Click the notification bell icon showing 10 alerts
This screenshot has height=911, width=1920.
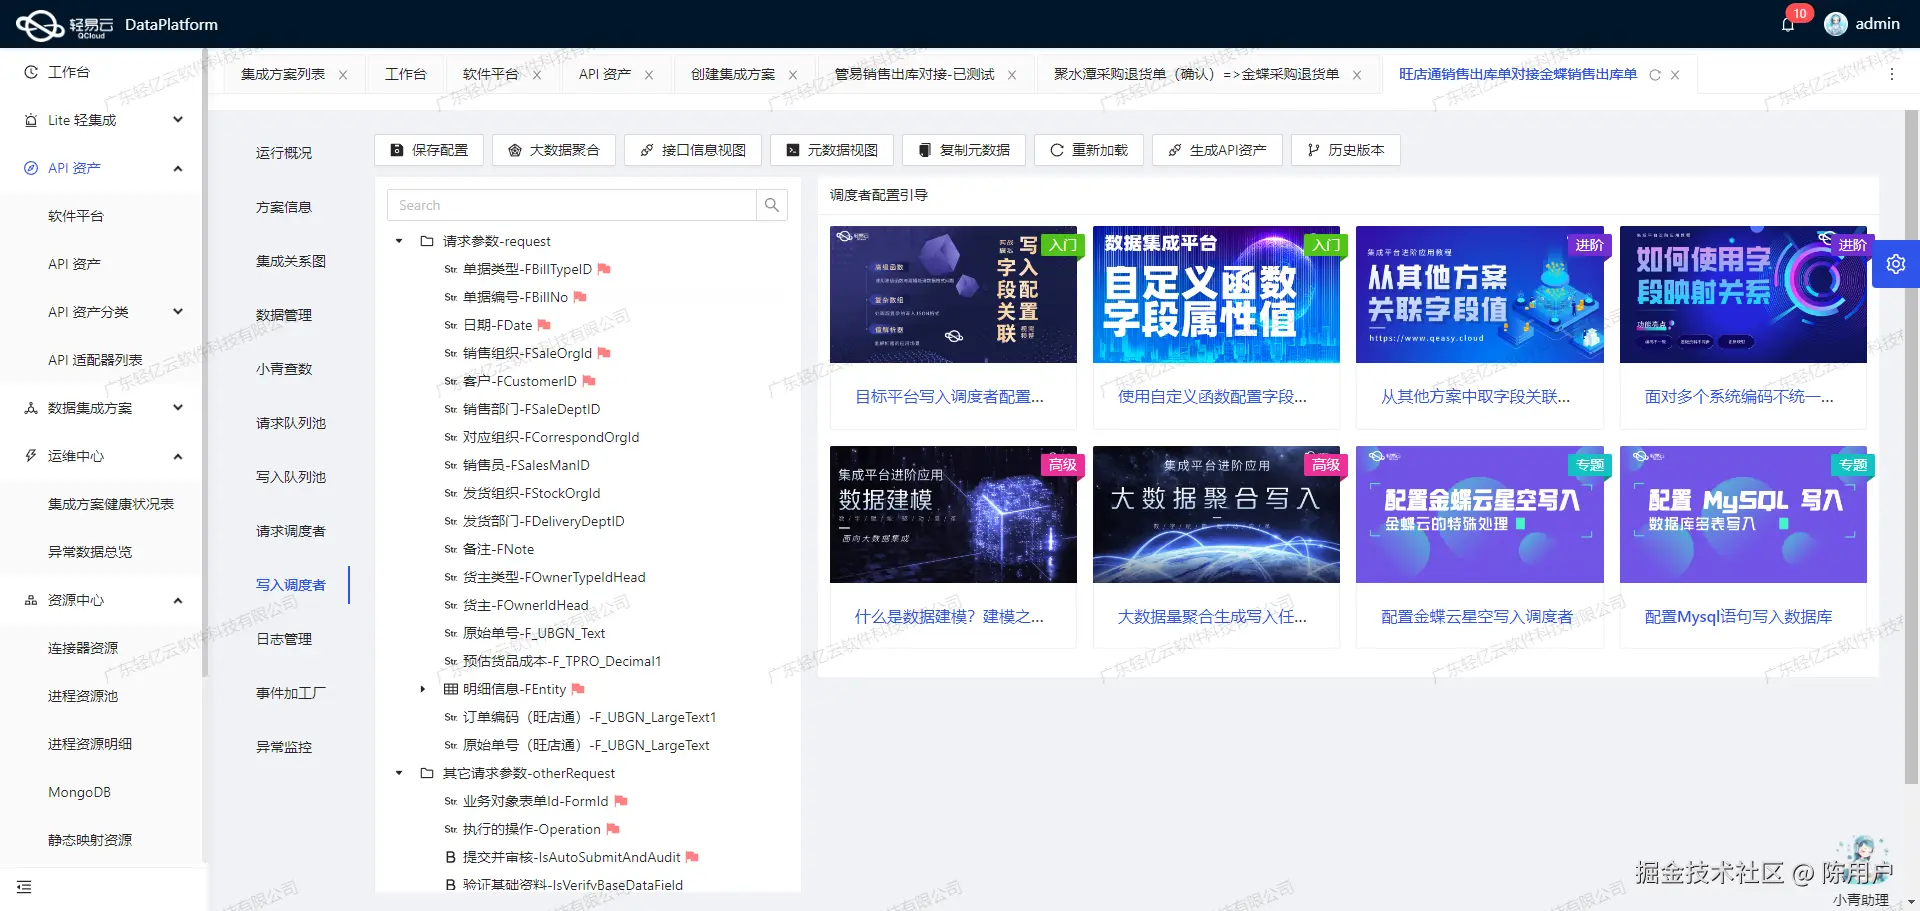(x=1789, y=24)
